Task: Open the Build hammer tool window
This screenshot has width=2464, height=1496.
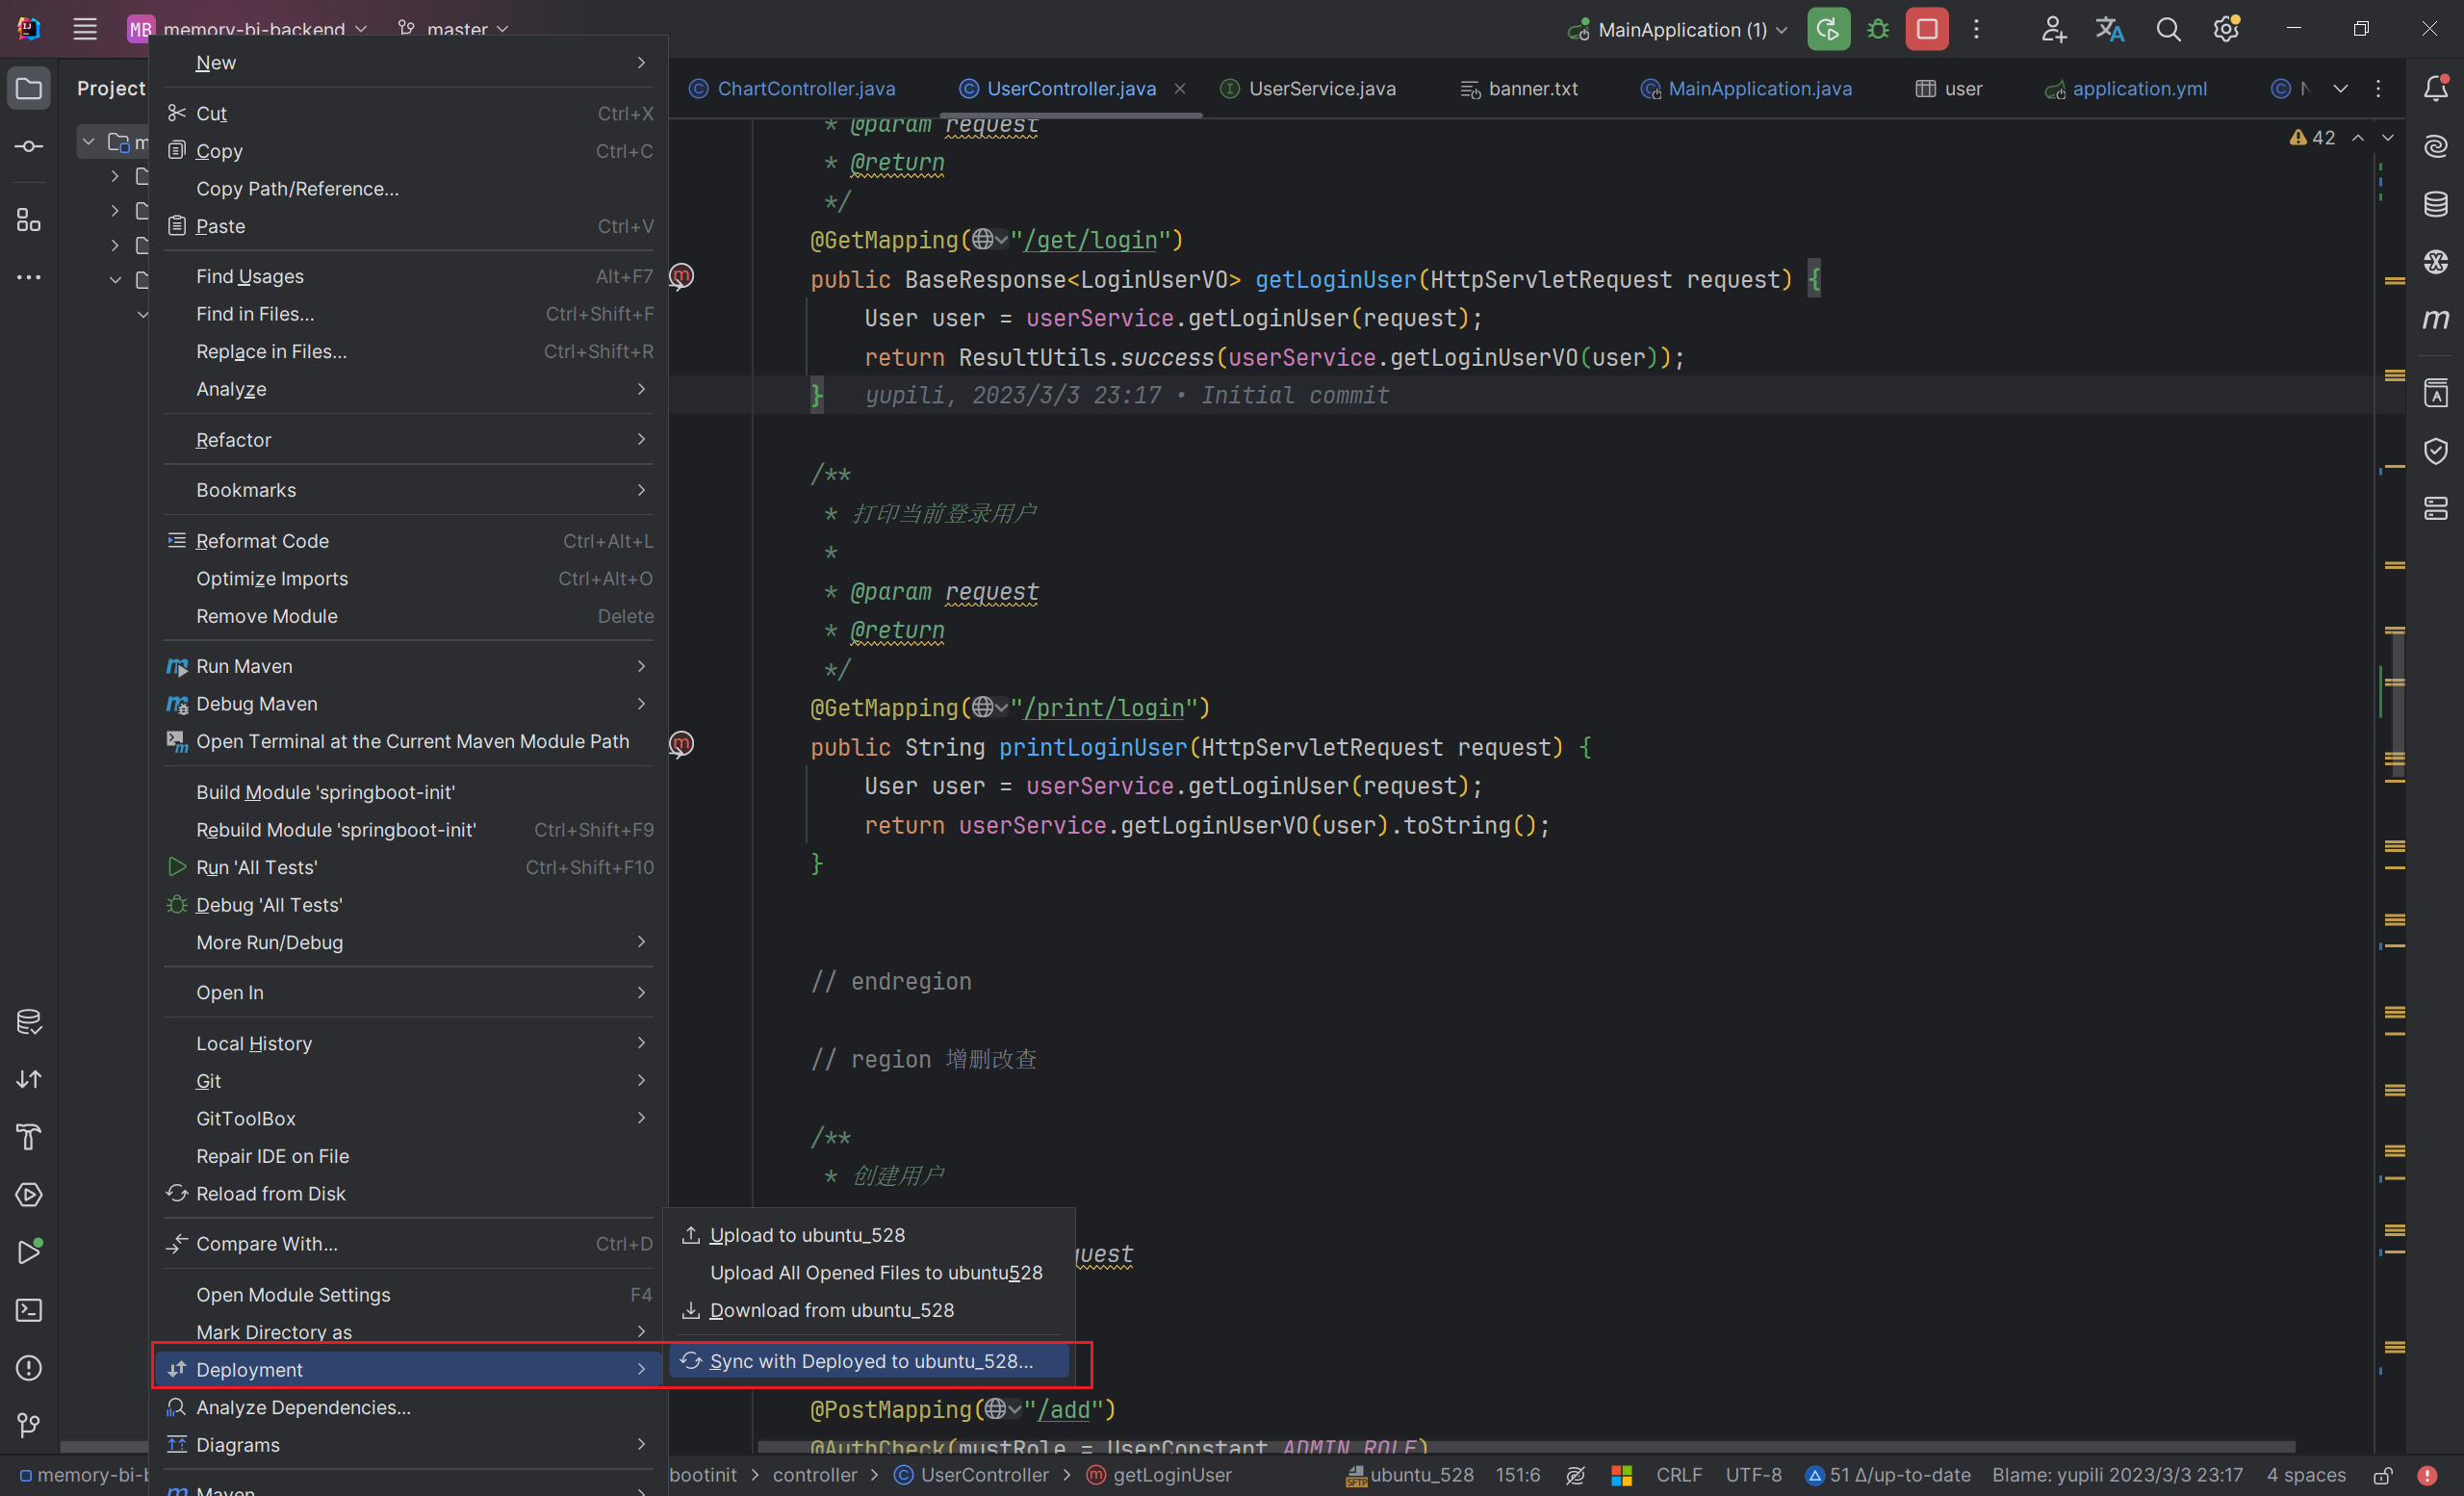Action: (29, 1137)
